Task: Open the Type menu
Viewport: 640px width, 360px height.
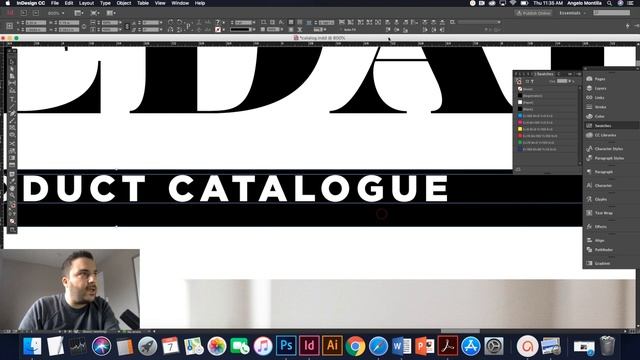Action: click(x=105, y=3)
